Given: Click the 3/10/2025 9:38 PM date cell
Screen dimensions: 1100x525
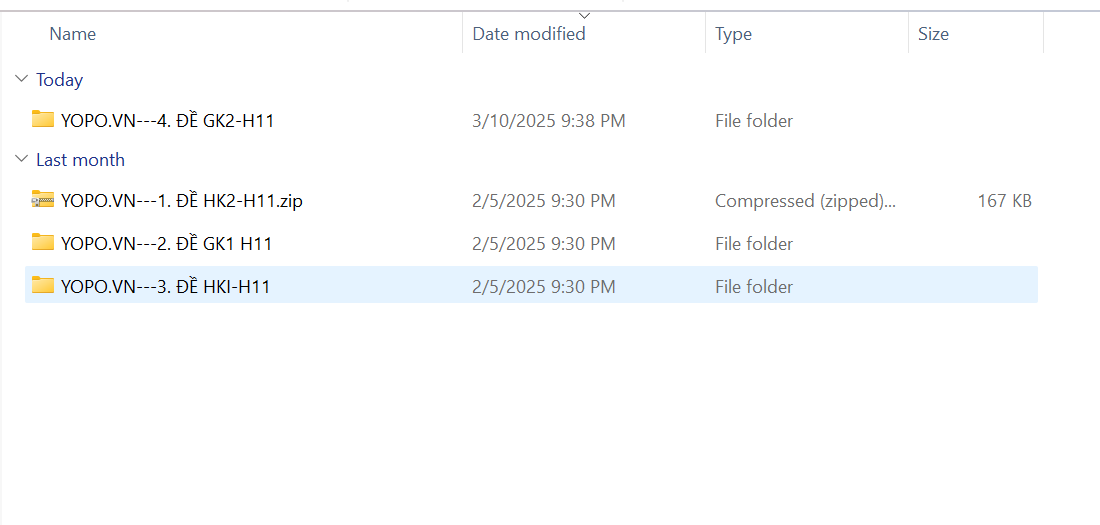Looking at the screenshot, I should coord(548,121).
